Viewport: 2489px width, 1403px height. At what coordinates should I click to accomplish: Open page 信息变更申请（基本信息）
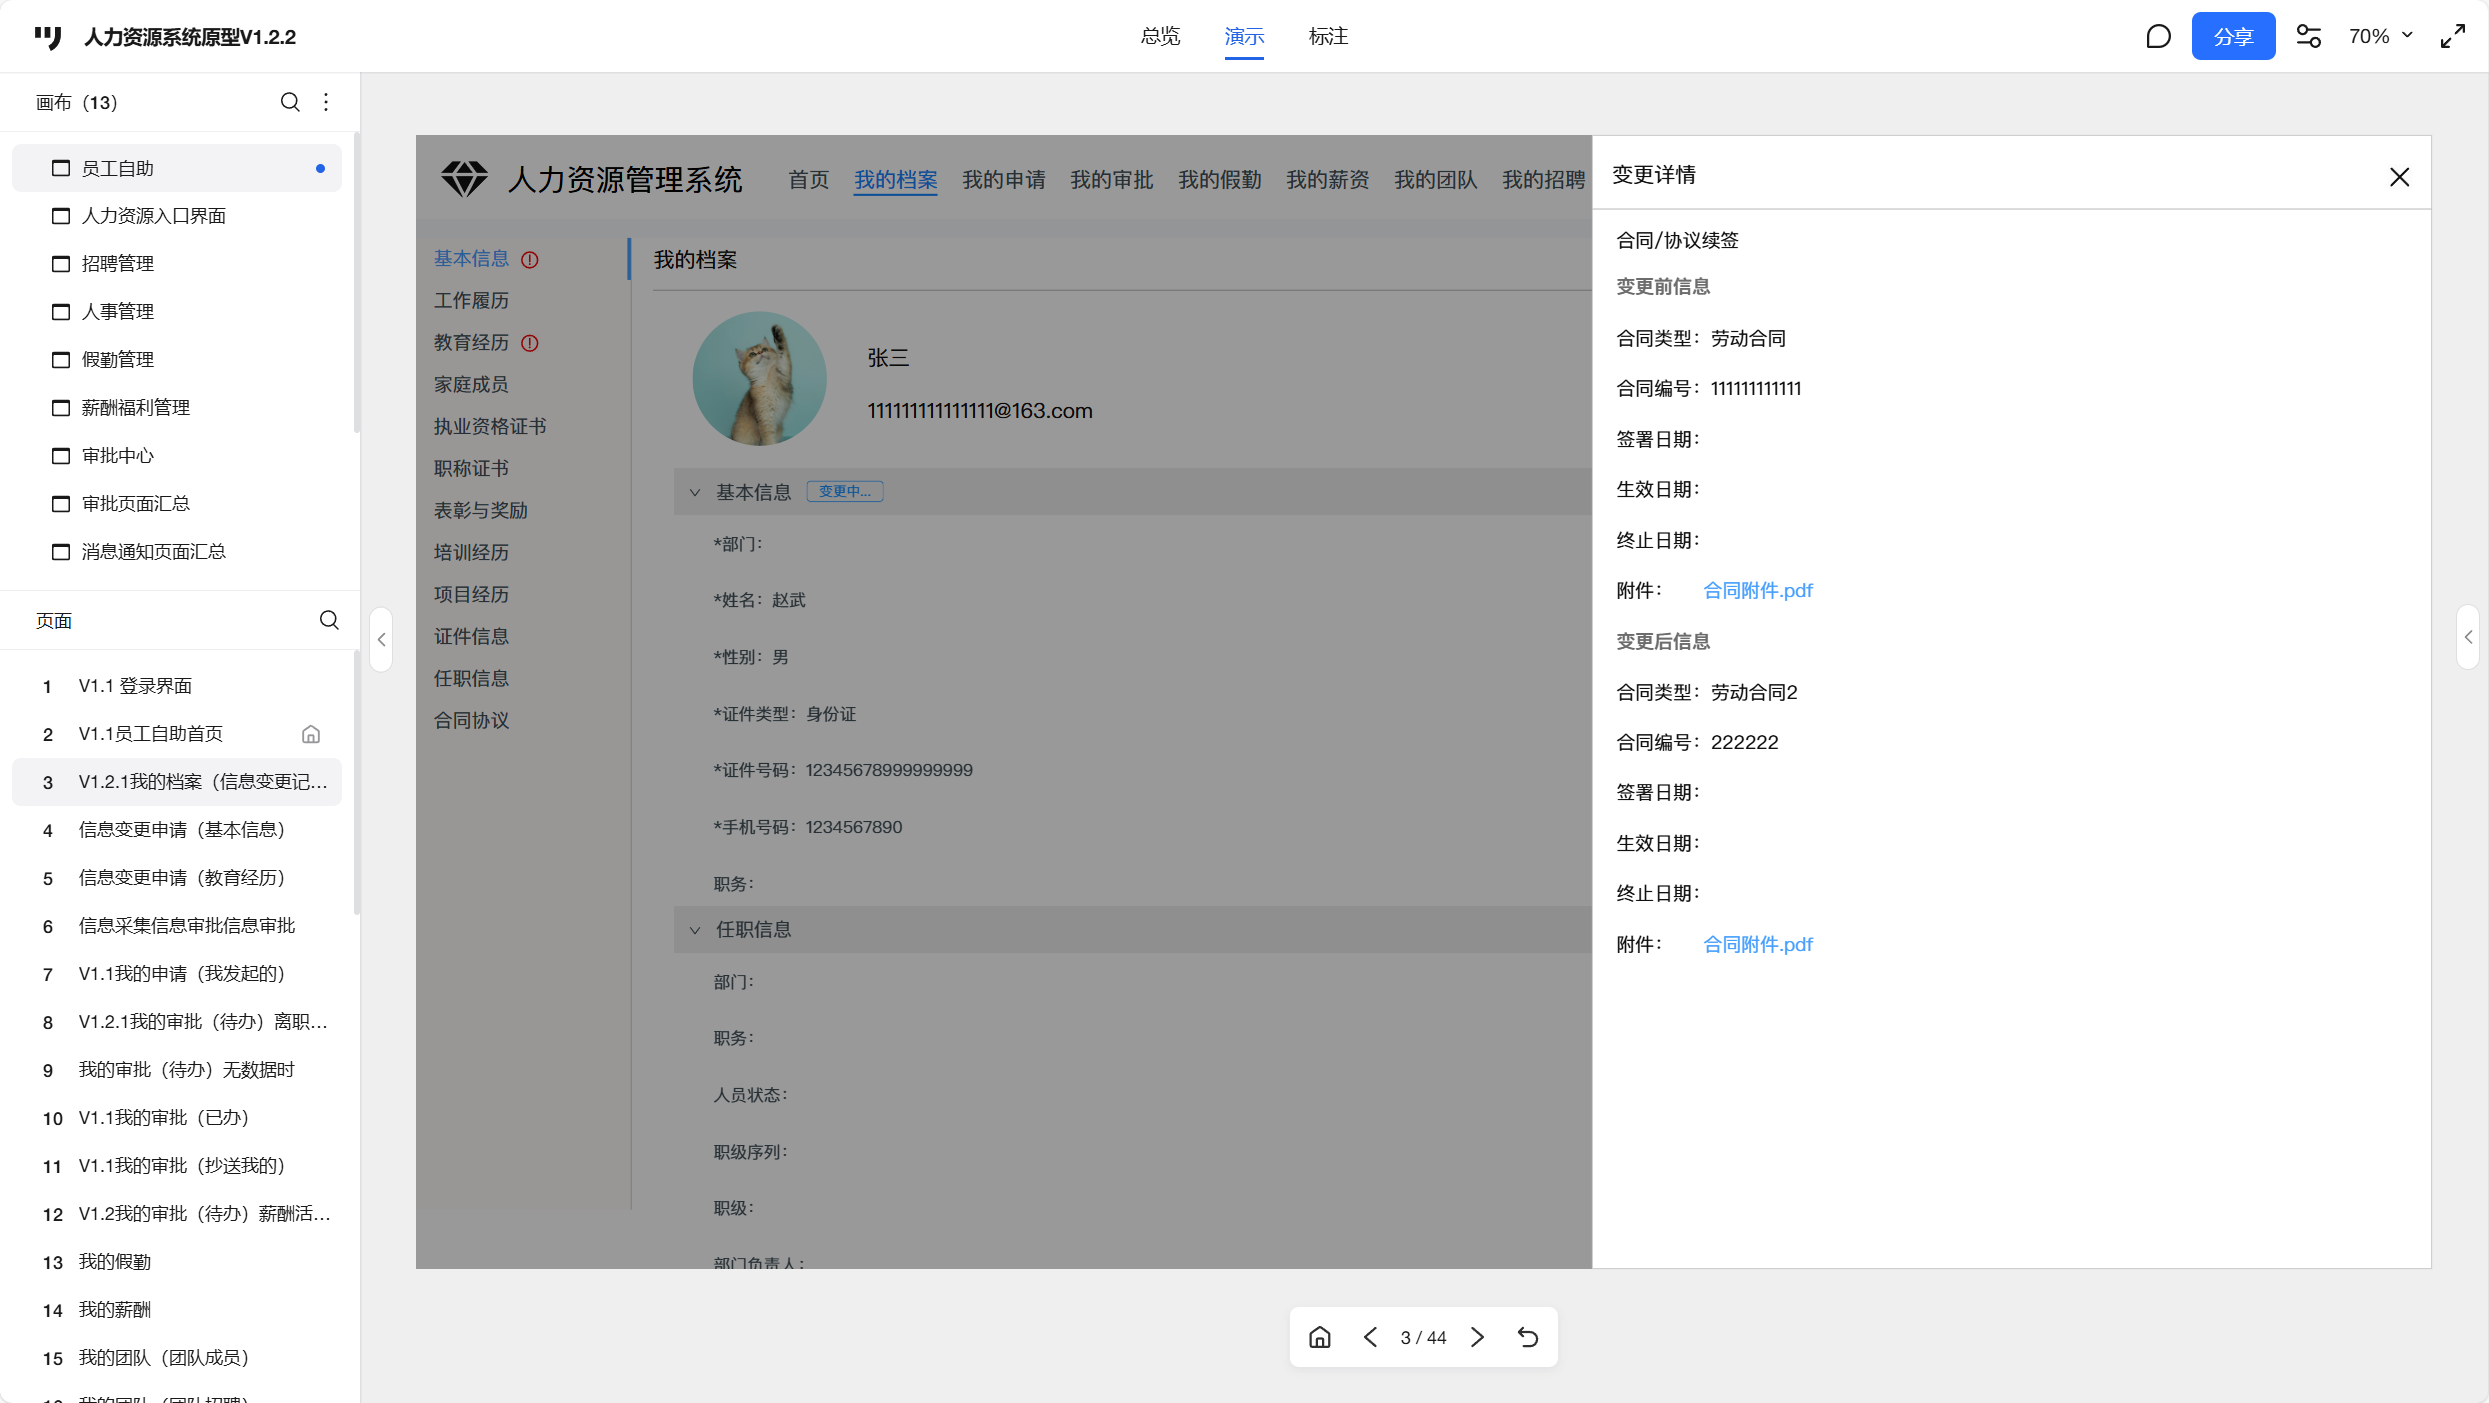click(x=182, y=830)
